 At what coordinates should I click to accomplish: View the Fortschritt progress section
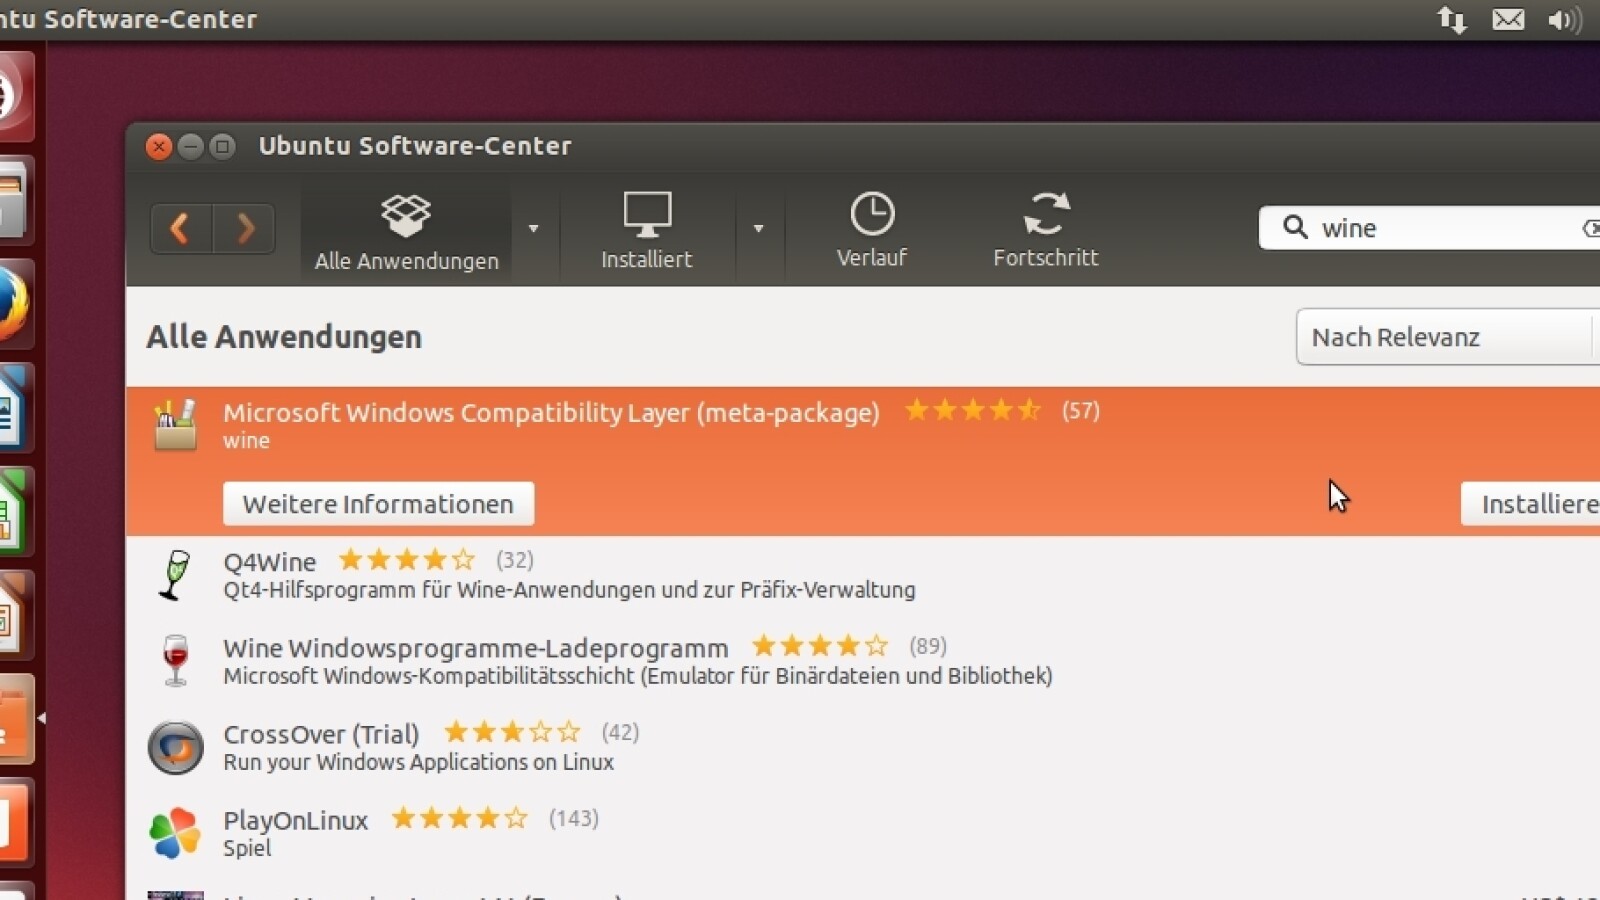coord(1046,231)
